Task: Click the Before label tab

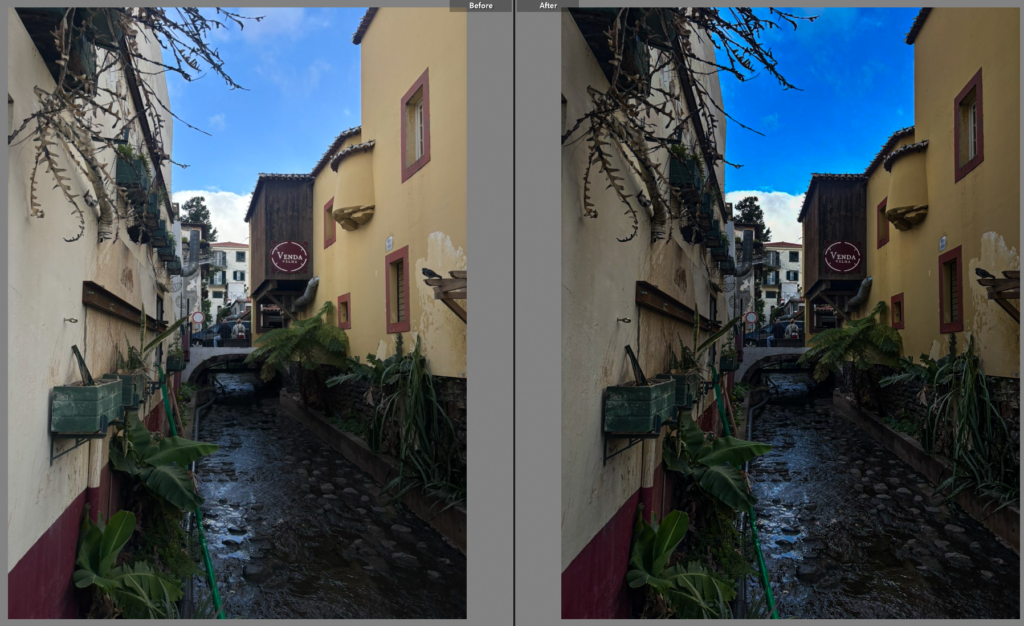Action: [480, 5]
